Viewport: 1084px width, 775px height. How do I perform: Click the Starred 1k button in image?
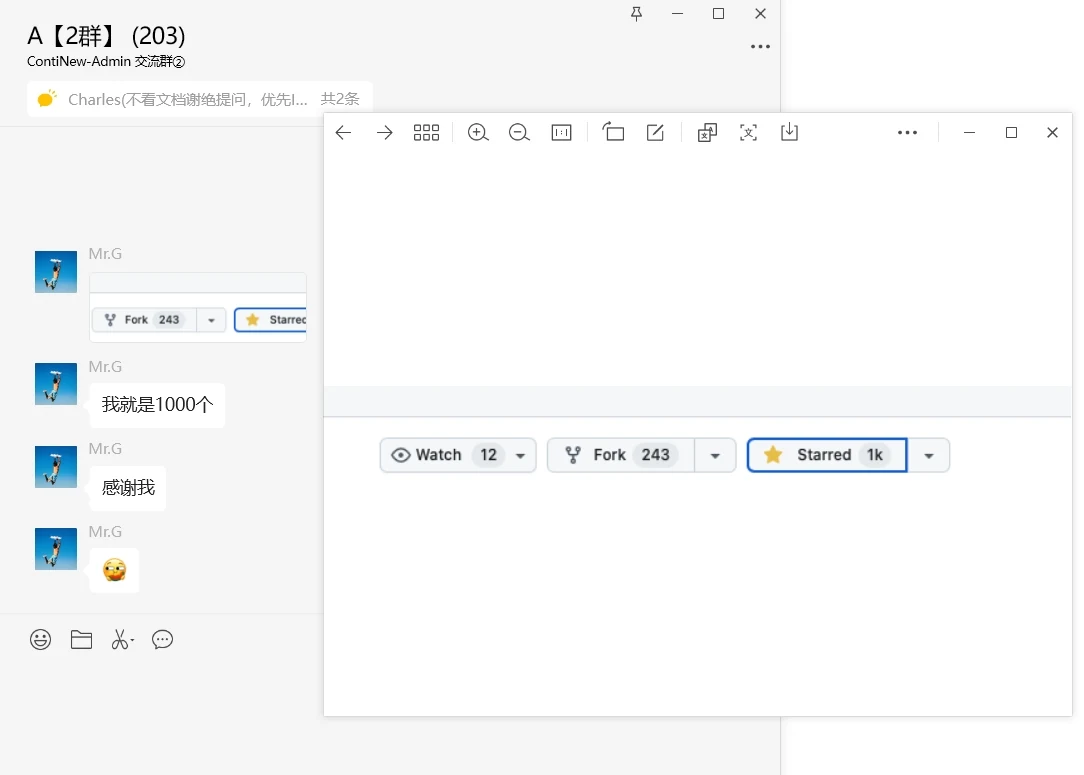[x=827, y=455]
